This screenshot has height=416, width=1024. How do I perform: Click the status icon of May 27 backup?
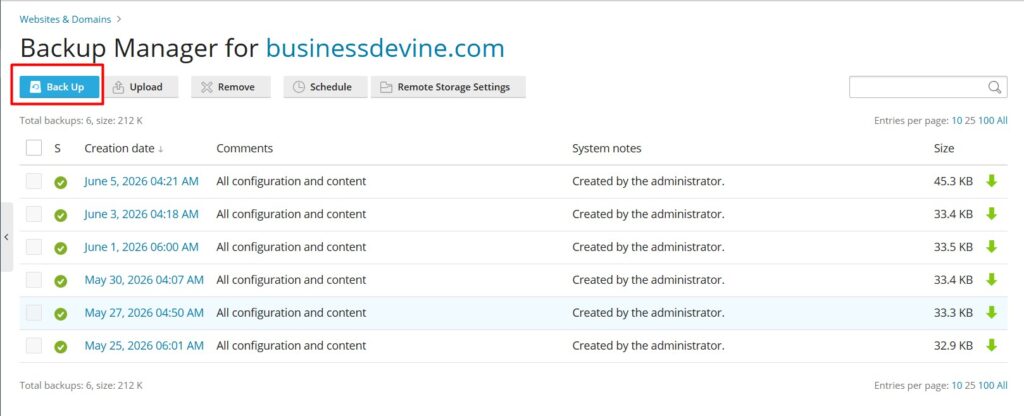(x=61, y=313)
